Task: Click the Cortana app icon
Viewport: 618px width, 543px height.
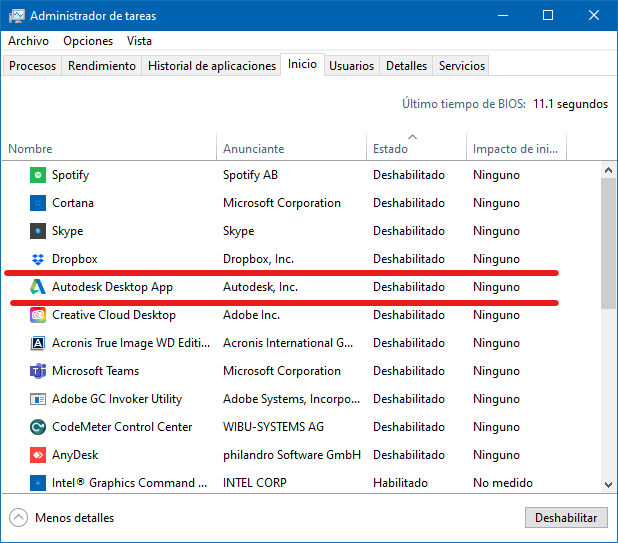Action: coord(38,203)
